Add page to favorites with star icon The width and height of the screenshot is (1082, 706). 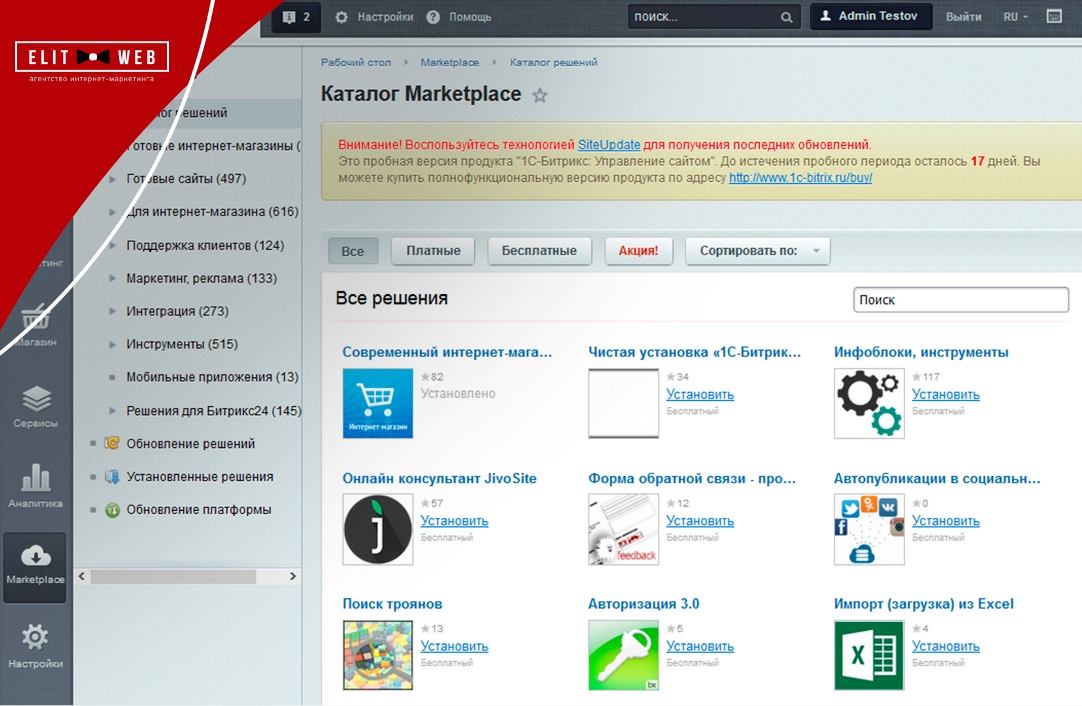tap(540, 95)
